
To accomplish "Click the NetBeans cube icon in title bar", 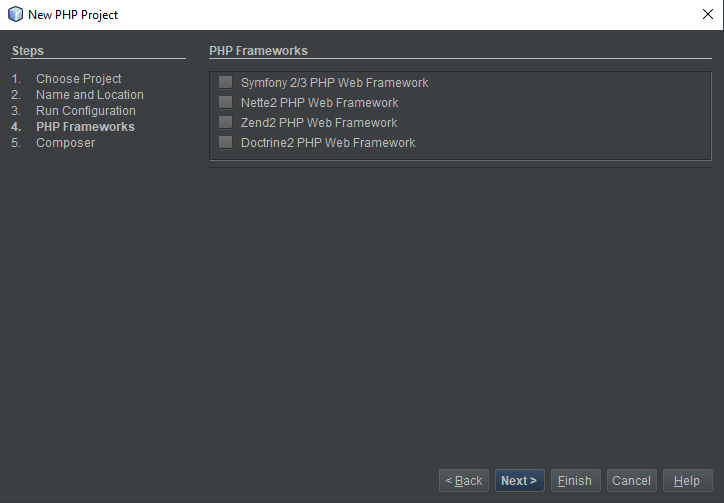I will click(15, 14).
